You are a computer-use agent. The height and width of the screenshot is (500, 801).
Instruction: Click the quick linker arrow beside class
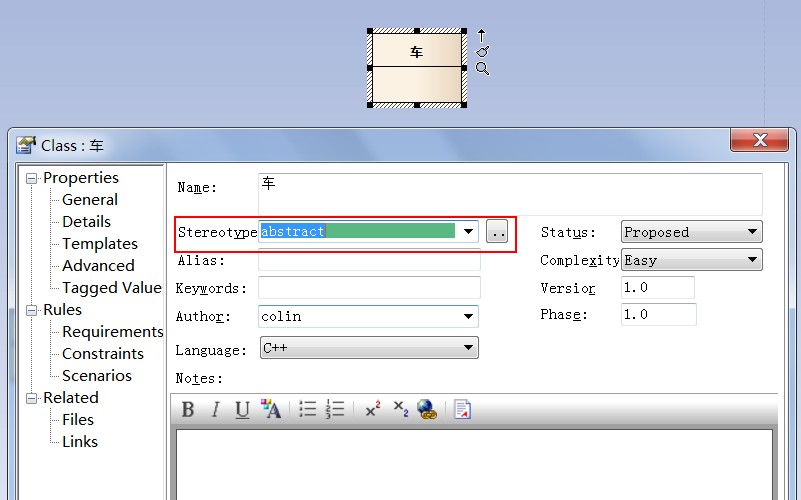[482, 35]
